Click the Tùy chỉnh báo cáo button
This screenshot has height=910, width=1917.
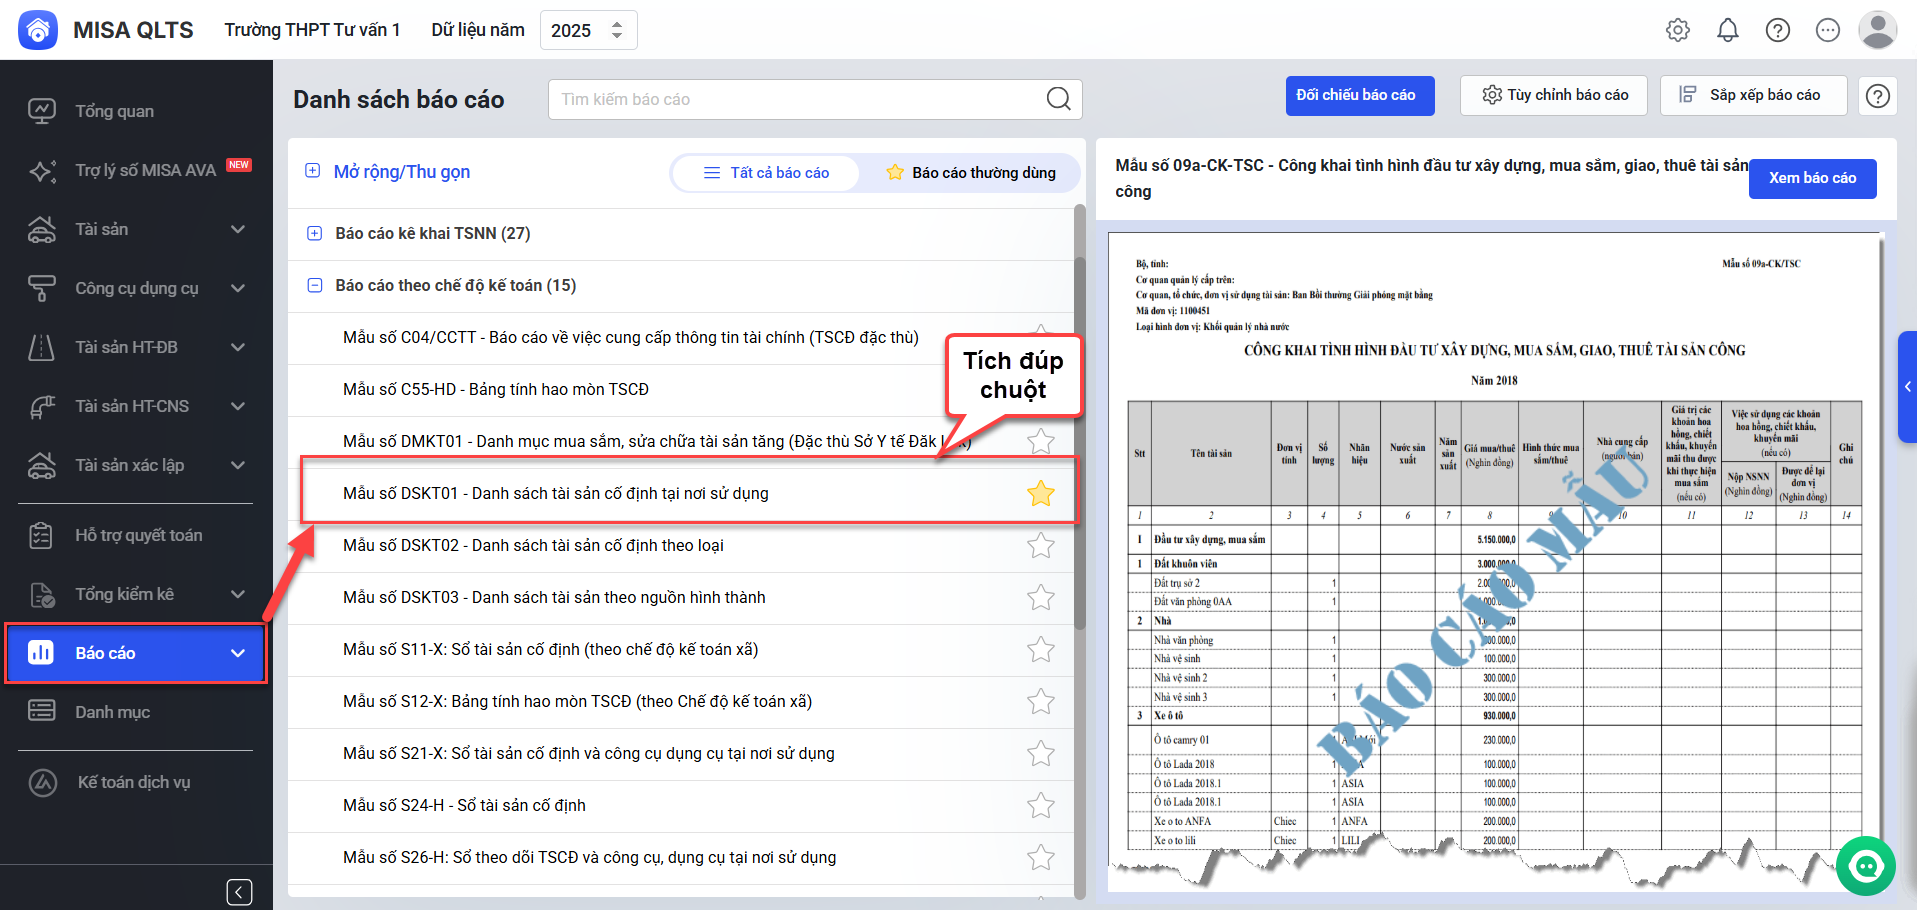click(1554, 96)
